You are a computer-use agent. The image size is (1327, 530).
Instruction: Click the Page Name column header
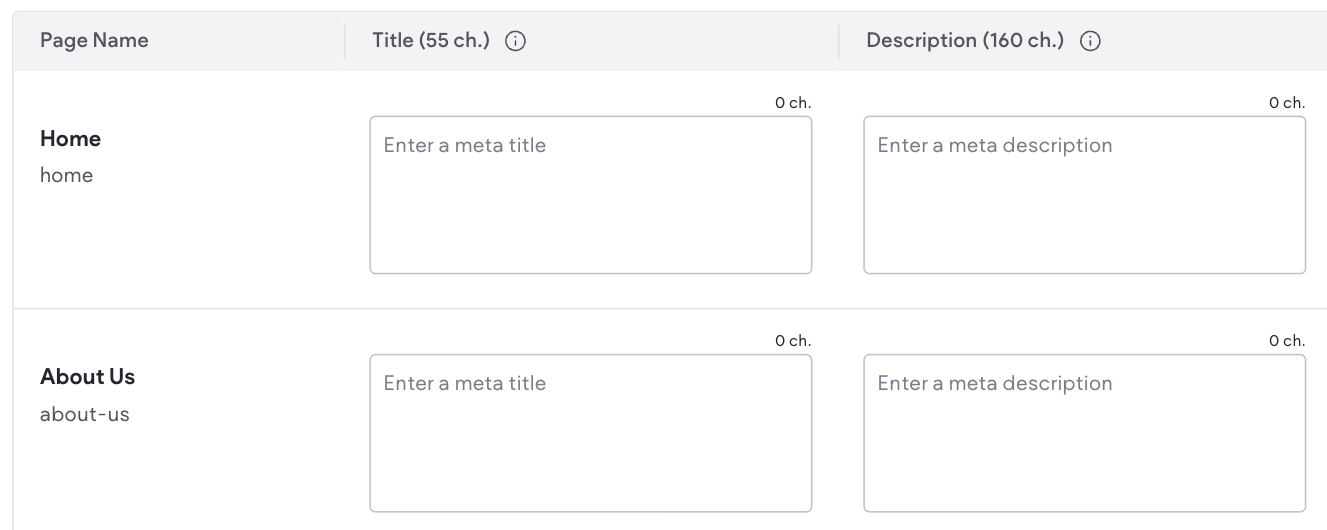pyautogui.click(x=94, y=41)
